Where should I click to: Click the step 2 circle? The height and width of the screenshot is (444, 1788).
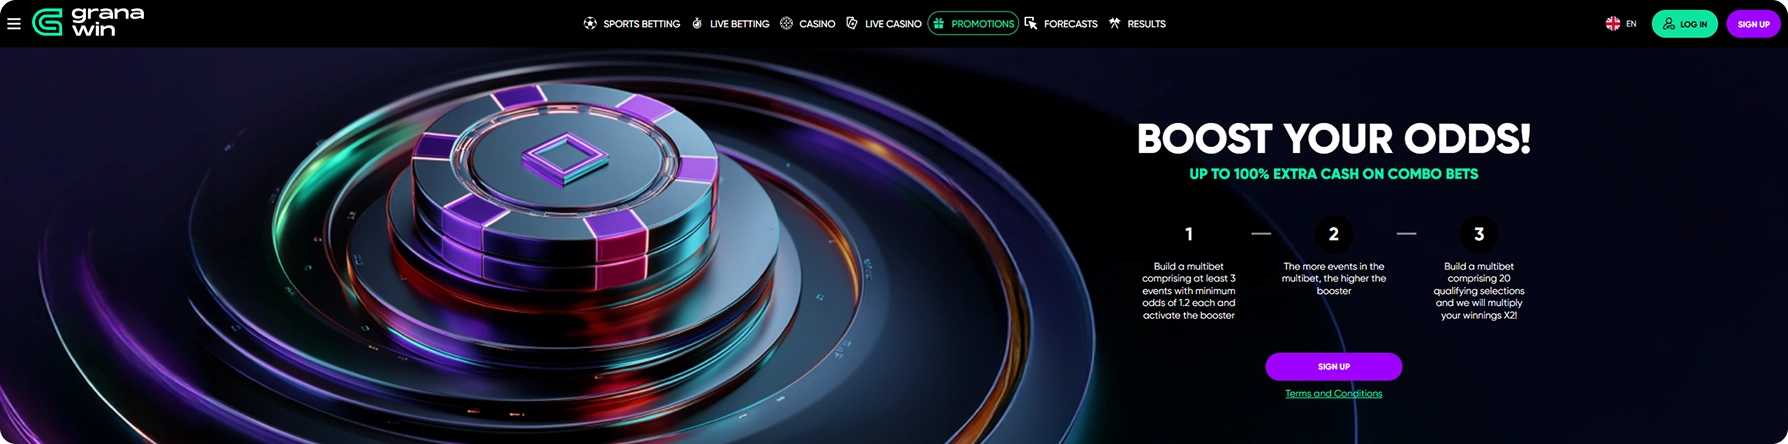click(1333, 234)
